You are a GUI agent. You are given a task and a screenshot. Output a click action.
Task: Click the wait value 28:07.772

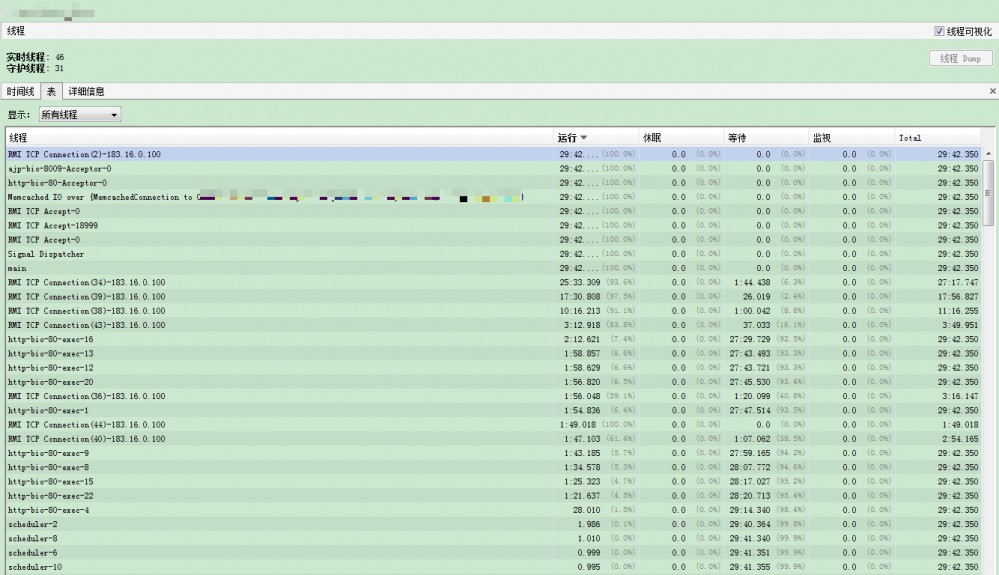point(750,467)
